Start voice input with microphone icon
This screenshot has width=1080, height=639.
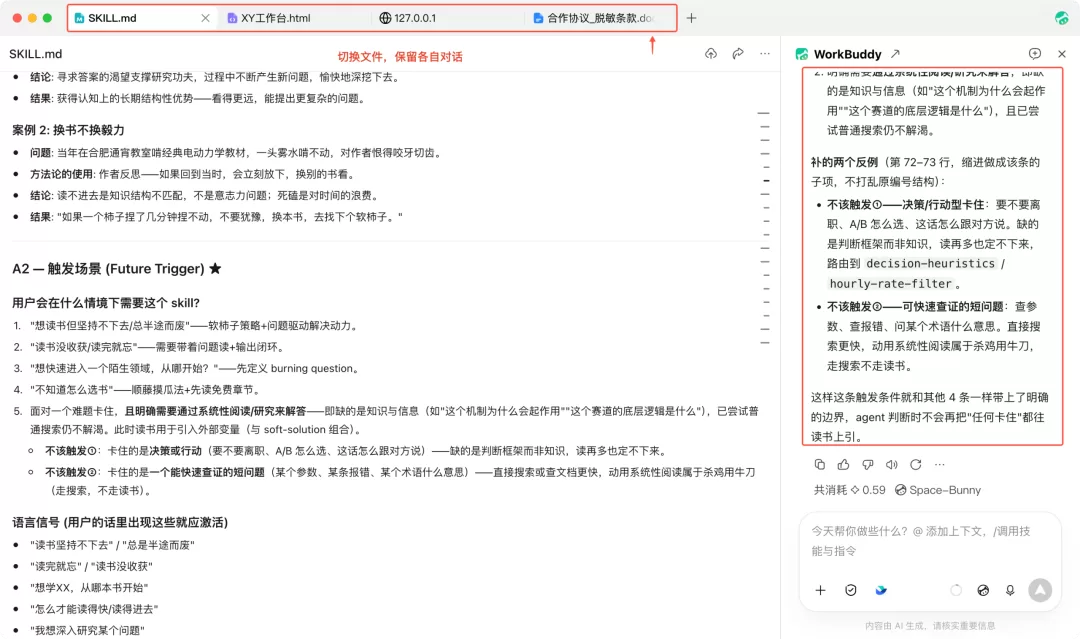pos(1010,590)
